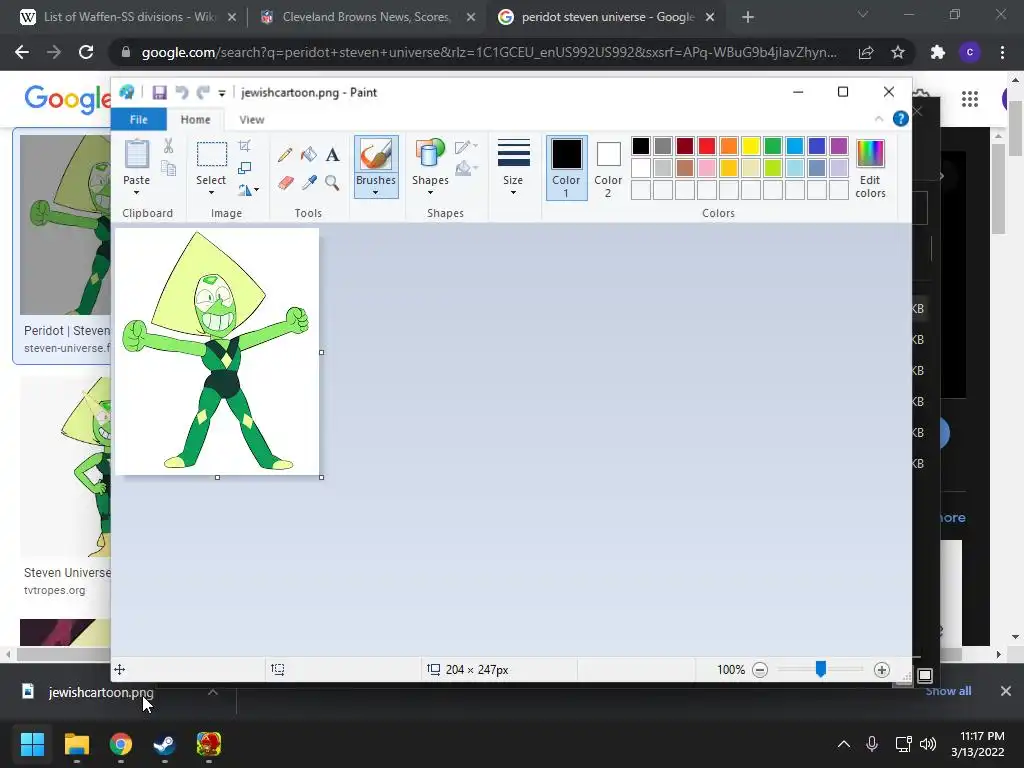The image size is (1024, 768).
Task: Open a new Chrome tab
Action: [748, 17]
